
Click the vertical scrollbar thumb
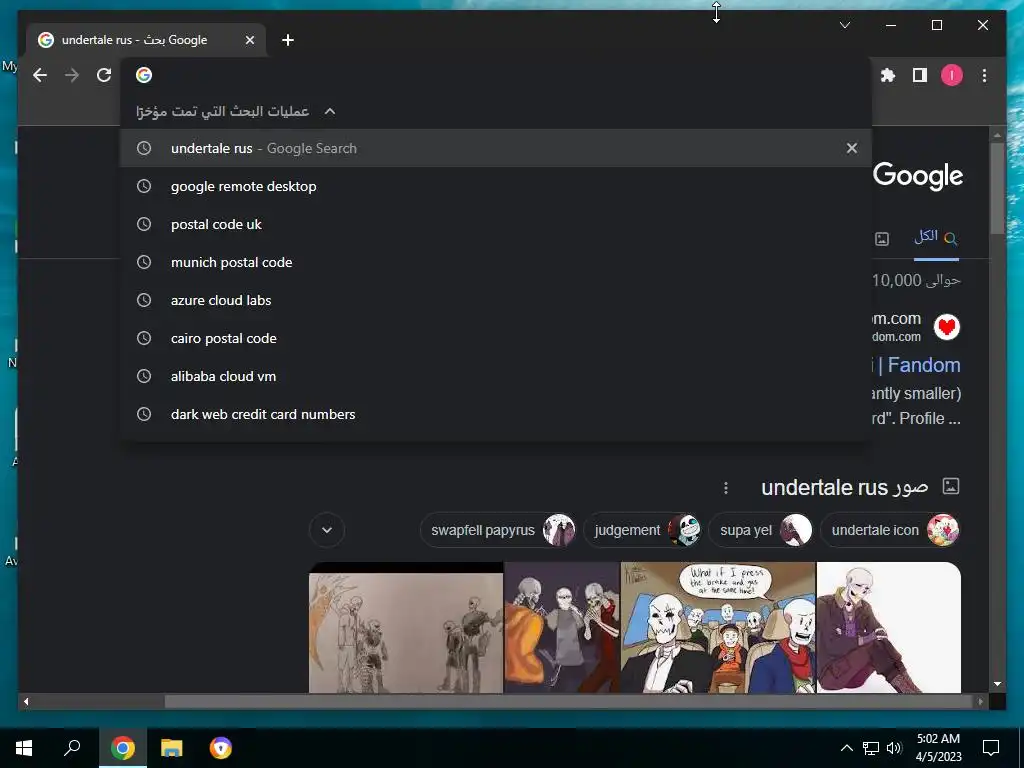click(x=997, y=188)
